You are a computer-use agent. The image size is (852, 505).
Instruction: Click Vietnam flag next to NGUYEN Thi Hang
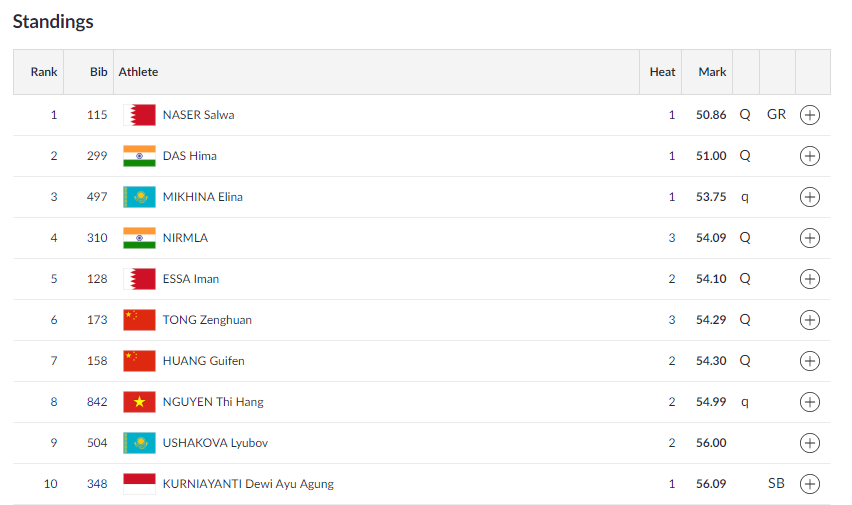[x=139, y=402]
